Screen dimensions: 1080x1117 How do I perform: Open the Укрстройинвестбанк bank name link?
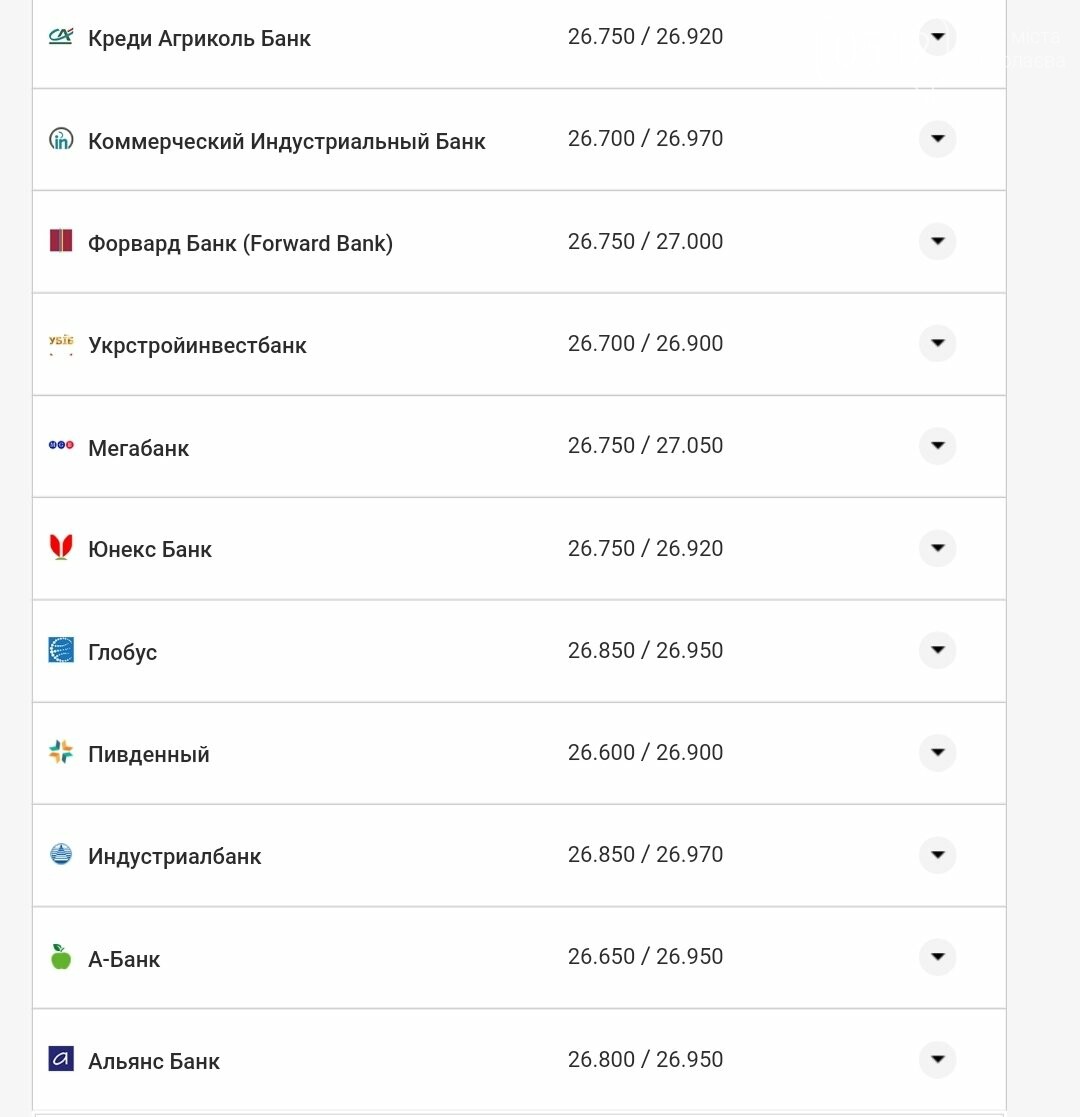pos(197,346)
